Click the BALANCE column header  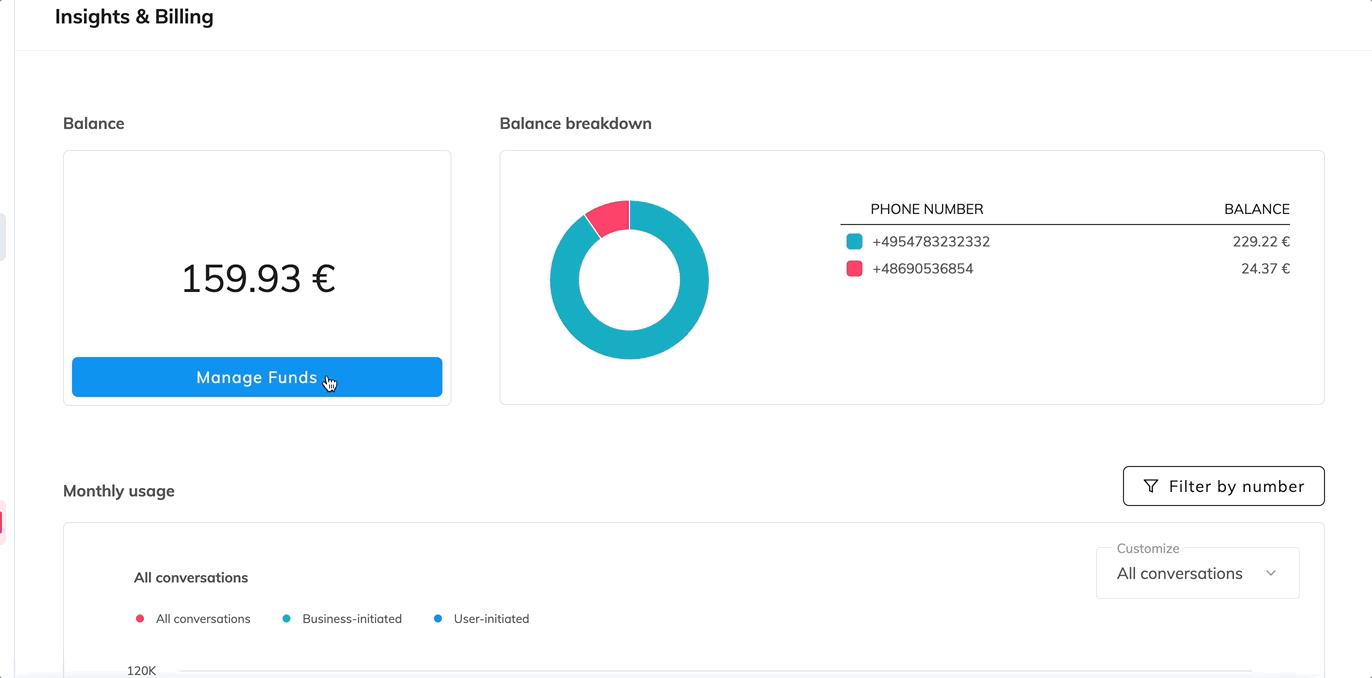tap(1256, 209)
